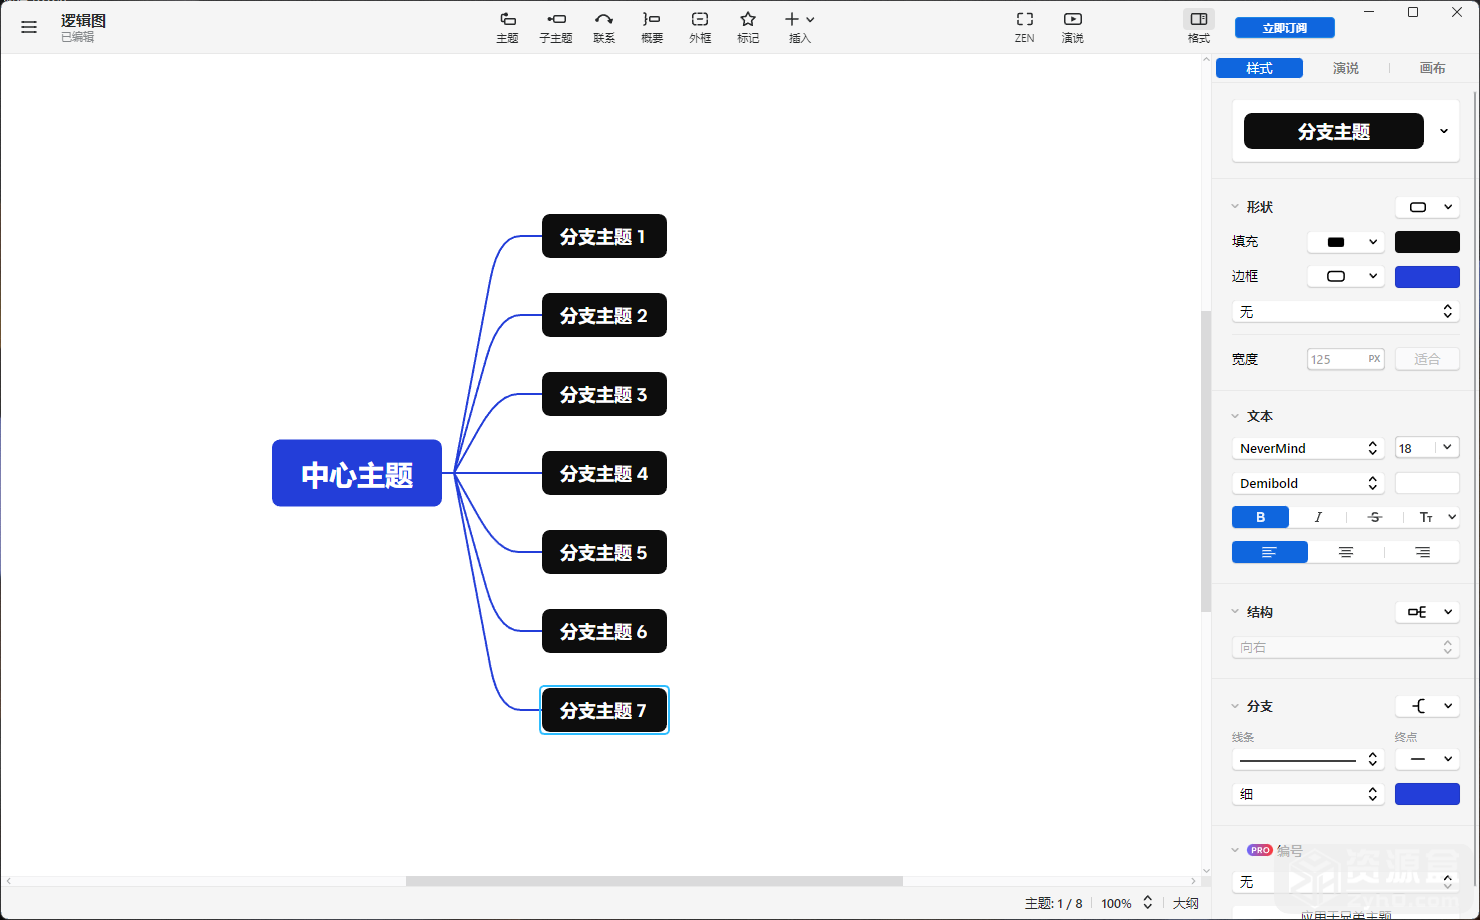
Task: Toggle bold text formatting
Action: (1260, 517)
